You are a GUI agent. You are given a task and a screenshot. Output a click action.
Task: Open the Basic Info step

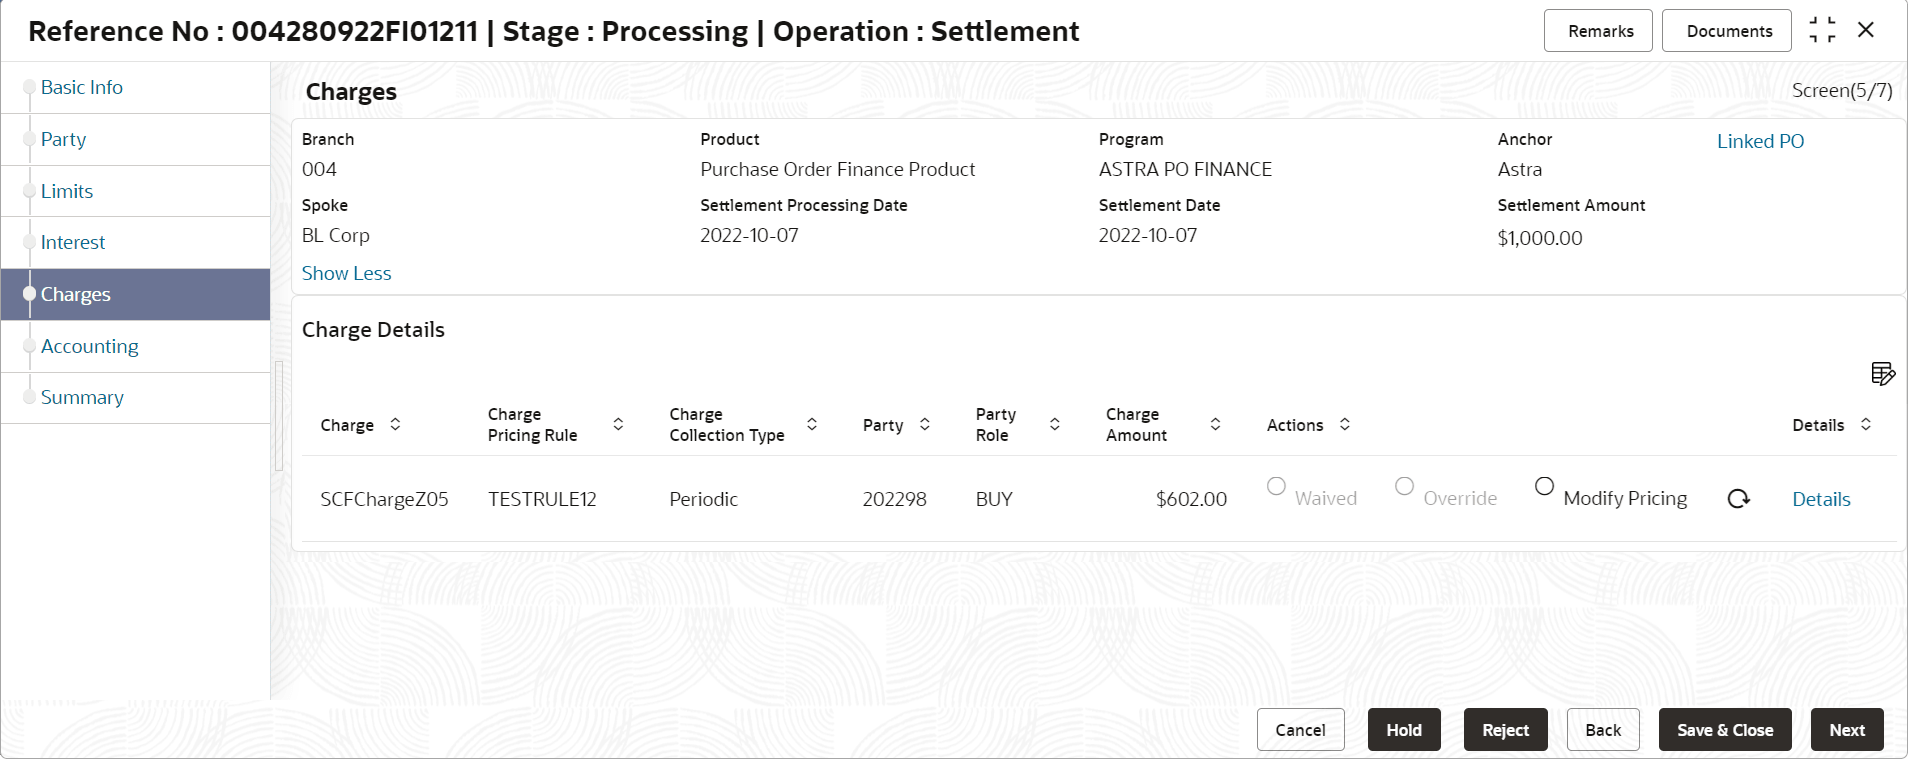point(81,87)
